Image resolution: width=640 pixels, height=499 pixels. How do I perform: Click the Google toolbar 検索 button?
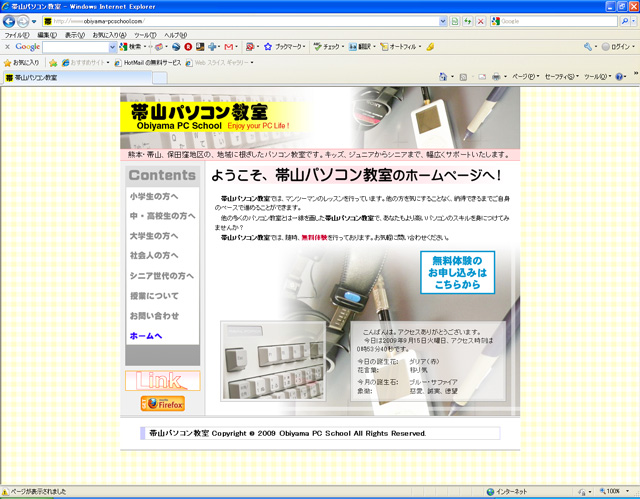click(x=132, y=47)
